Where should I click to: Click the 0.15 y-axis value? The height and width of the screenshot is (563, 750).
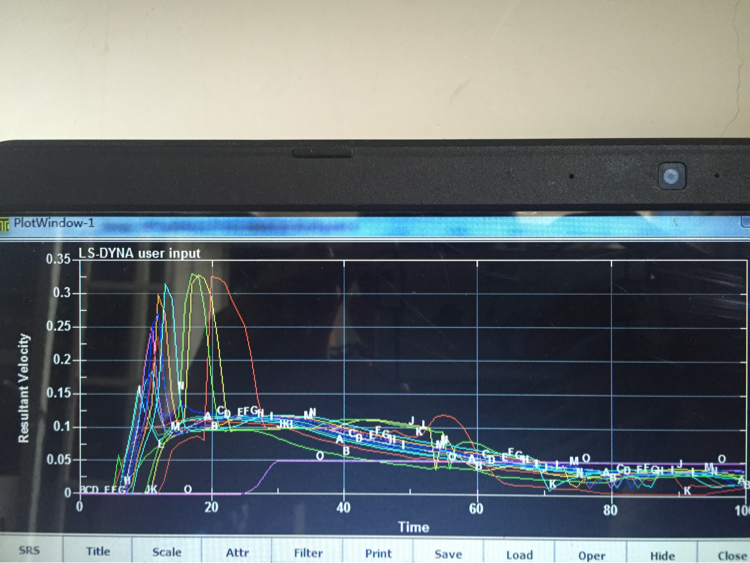tap(58, 393)
